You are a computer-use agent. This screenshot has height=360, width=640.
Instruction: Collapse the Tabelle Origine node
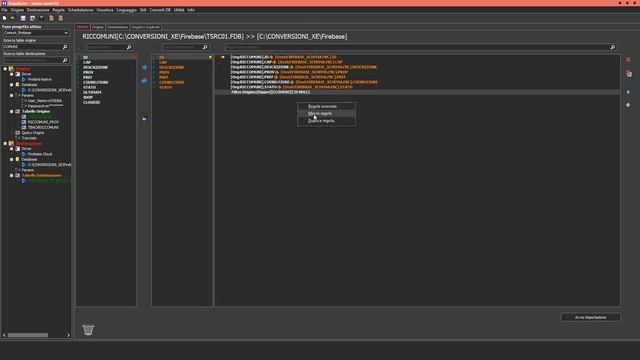[x=12, y=111]
